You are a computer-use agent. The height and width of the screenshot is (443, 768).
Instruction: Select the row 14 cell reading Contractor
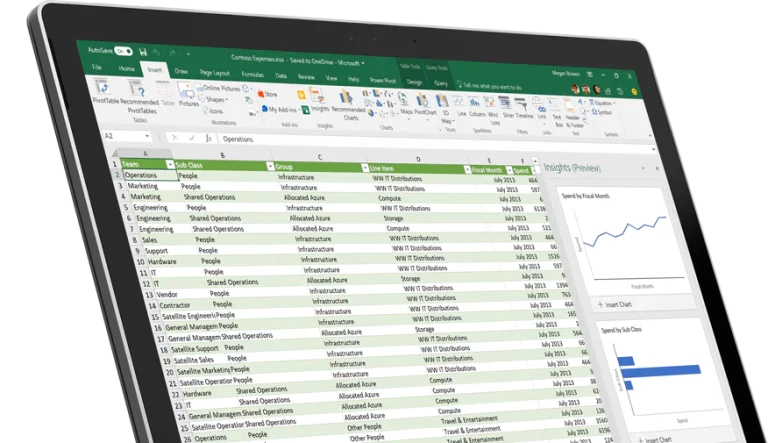(185, 305)
